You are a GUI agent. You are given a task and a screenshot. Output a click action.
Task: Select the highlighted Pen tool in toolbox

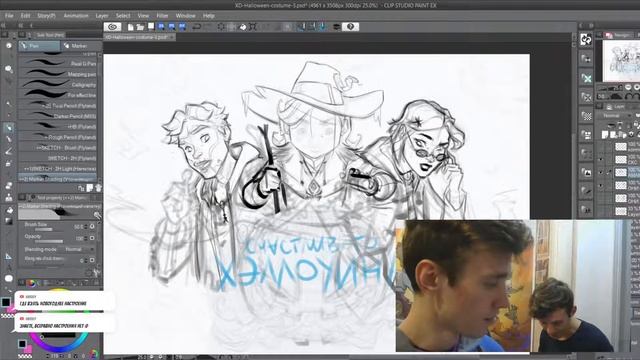coord(9,128)
